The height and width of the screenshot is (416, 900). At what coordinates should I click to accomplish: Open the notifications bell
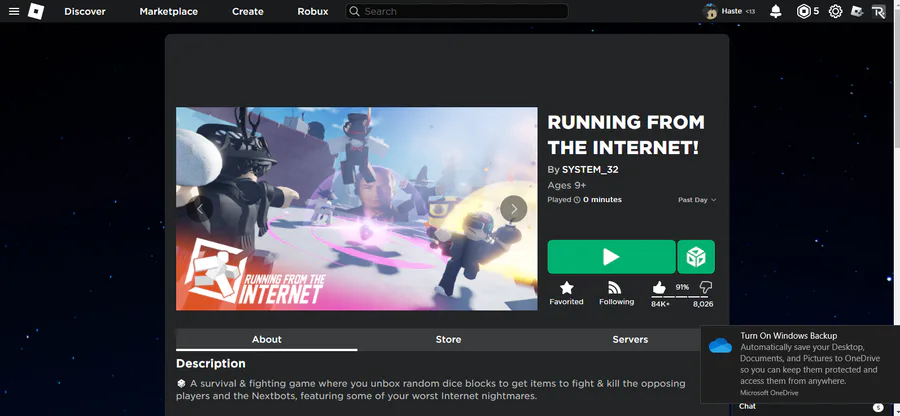tap(776, 11)
